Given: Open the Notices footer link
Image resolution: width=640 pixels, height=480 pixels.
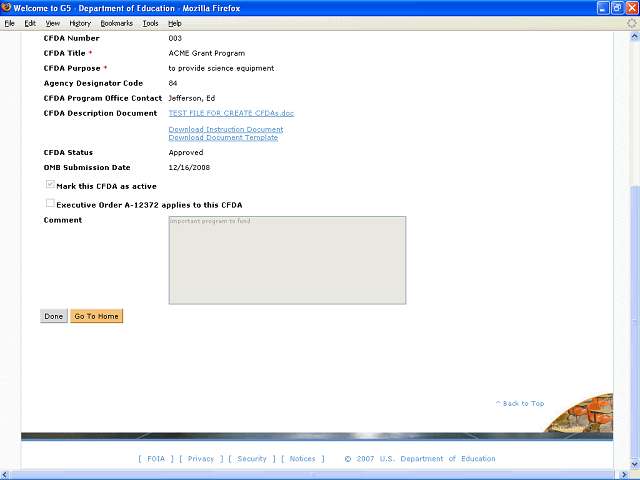Looking at the screenshot, I should coord(302,459).
